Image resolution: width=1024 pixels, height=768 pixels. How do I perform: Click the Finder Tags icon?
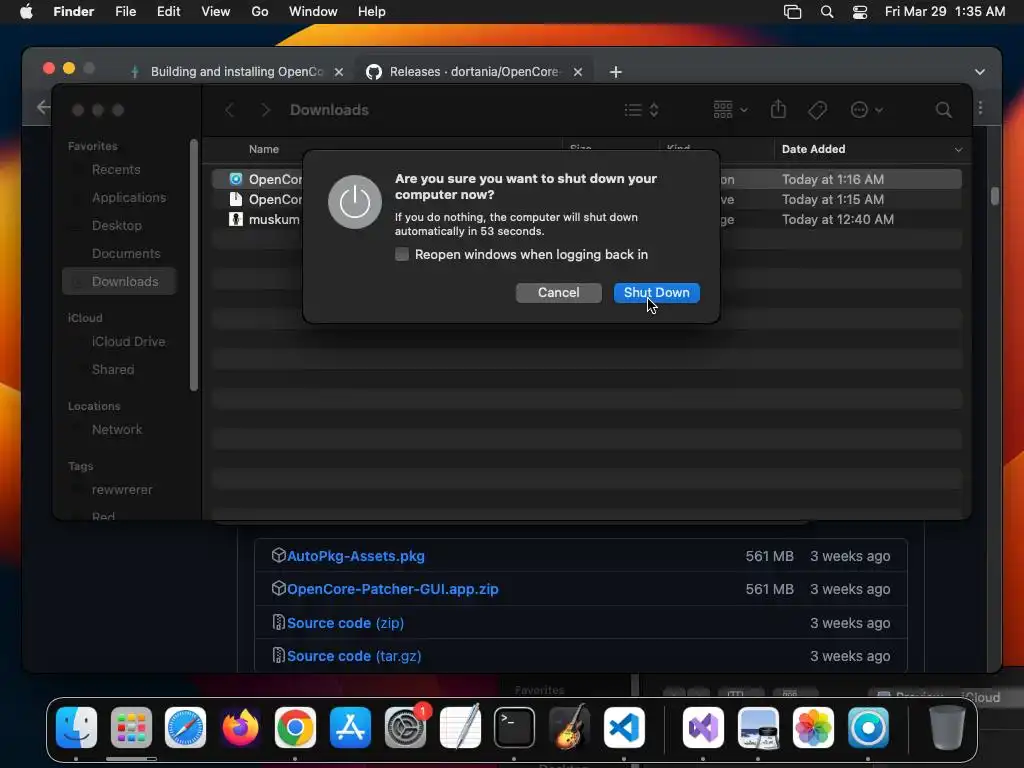click(x=817, y=110)
